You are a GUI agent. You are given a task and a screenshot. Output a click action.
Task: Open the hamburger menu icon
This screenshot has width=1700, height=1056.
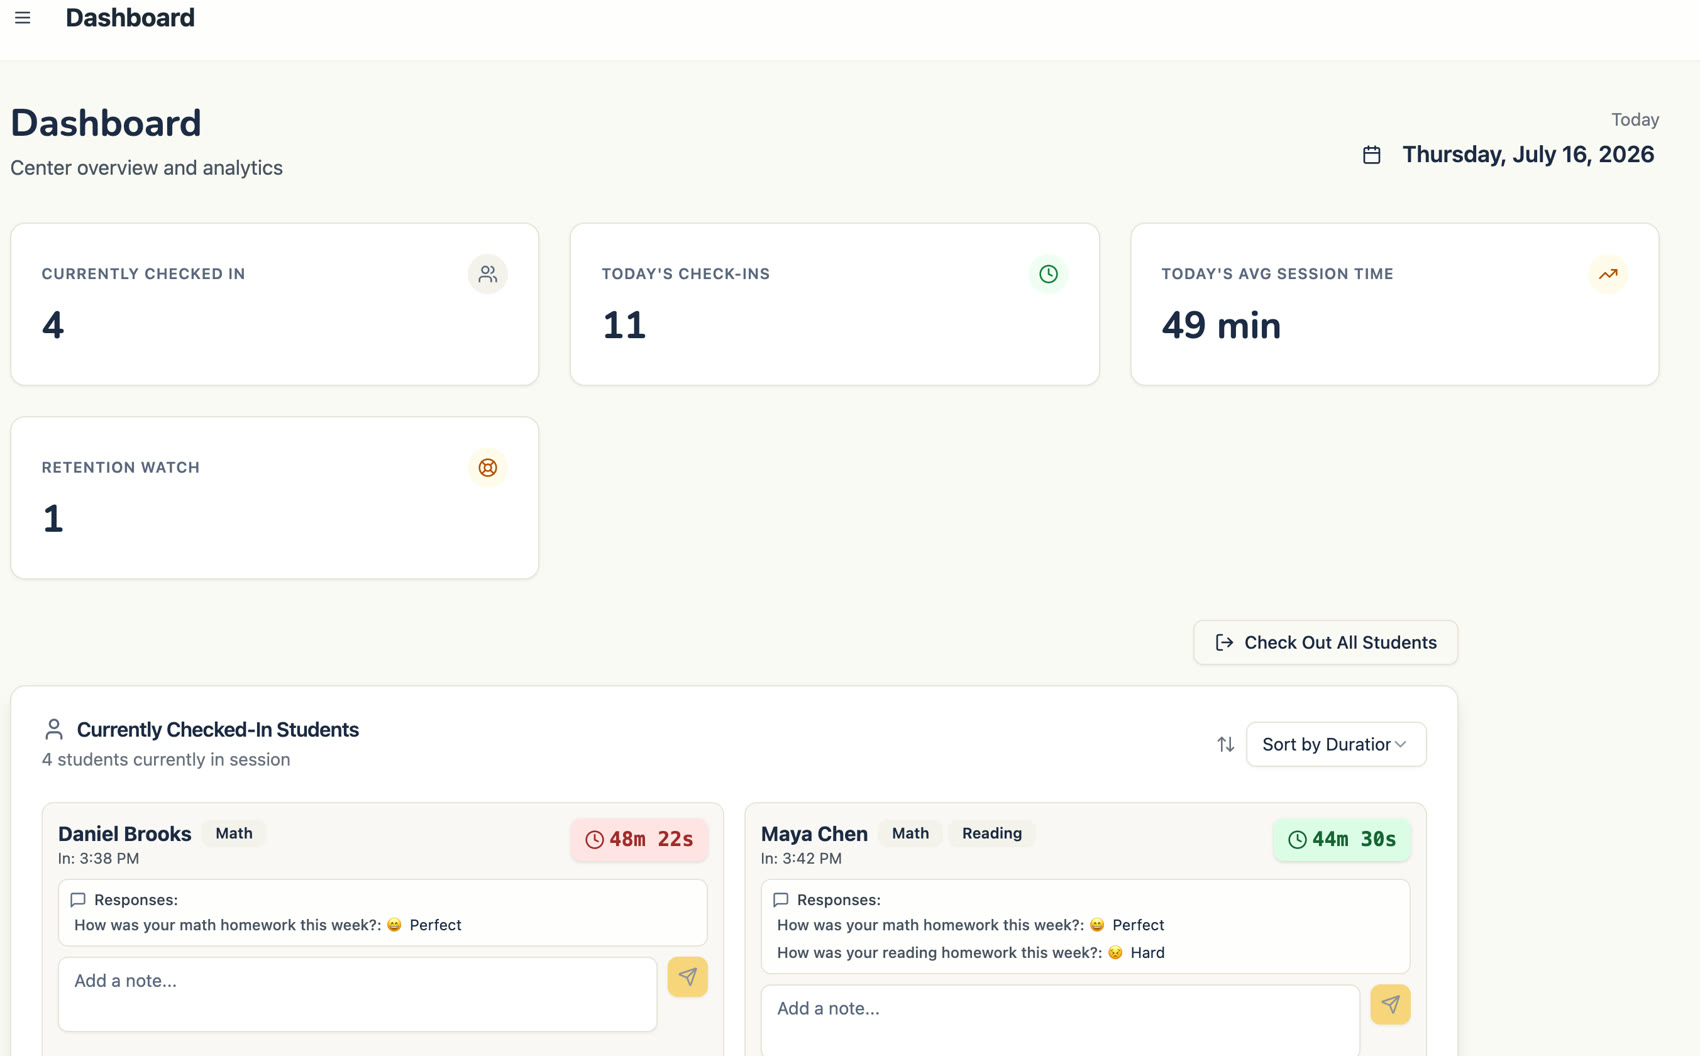pos(22,18)
